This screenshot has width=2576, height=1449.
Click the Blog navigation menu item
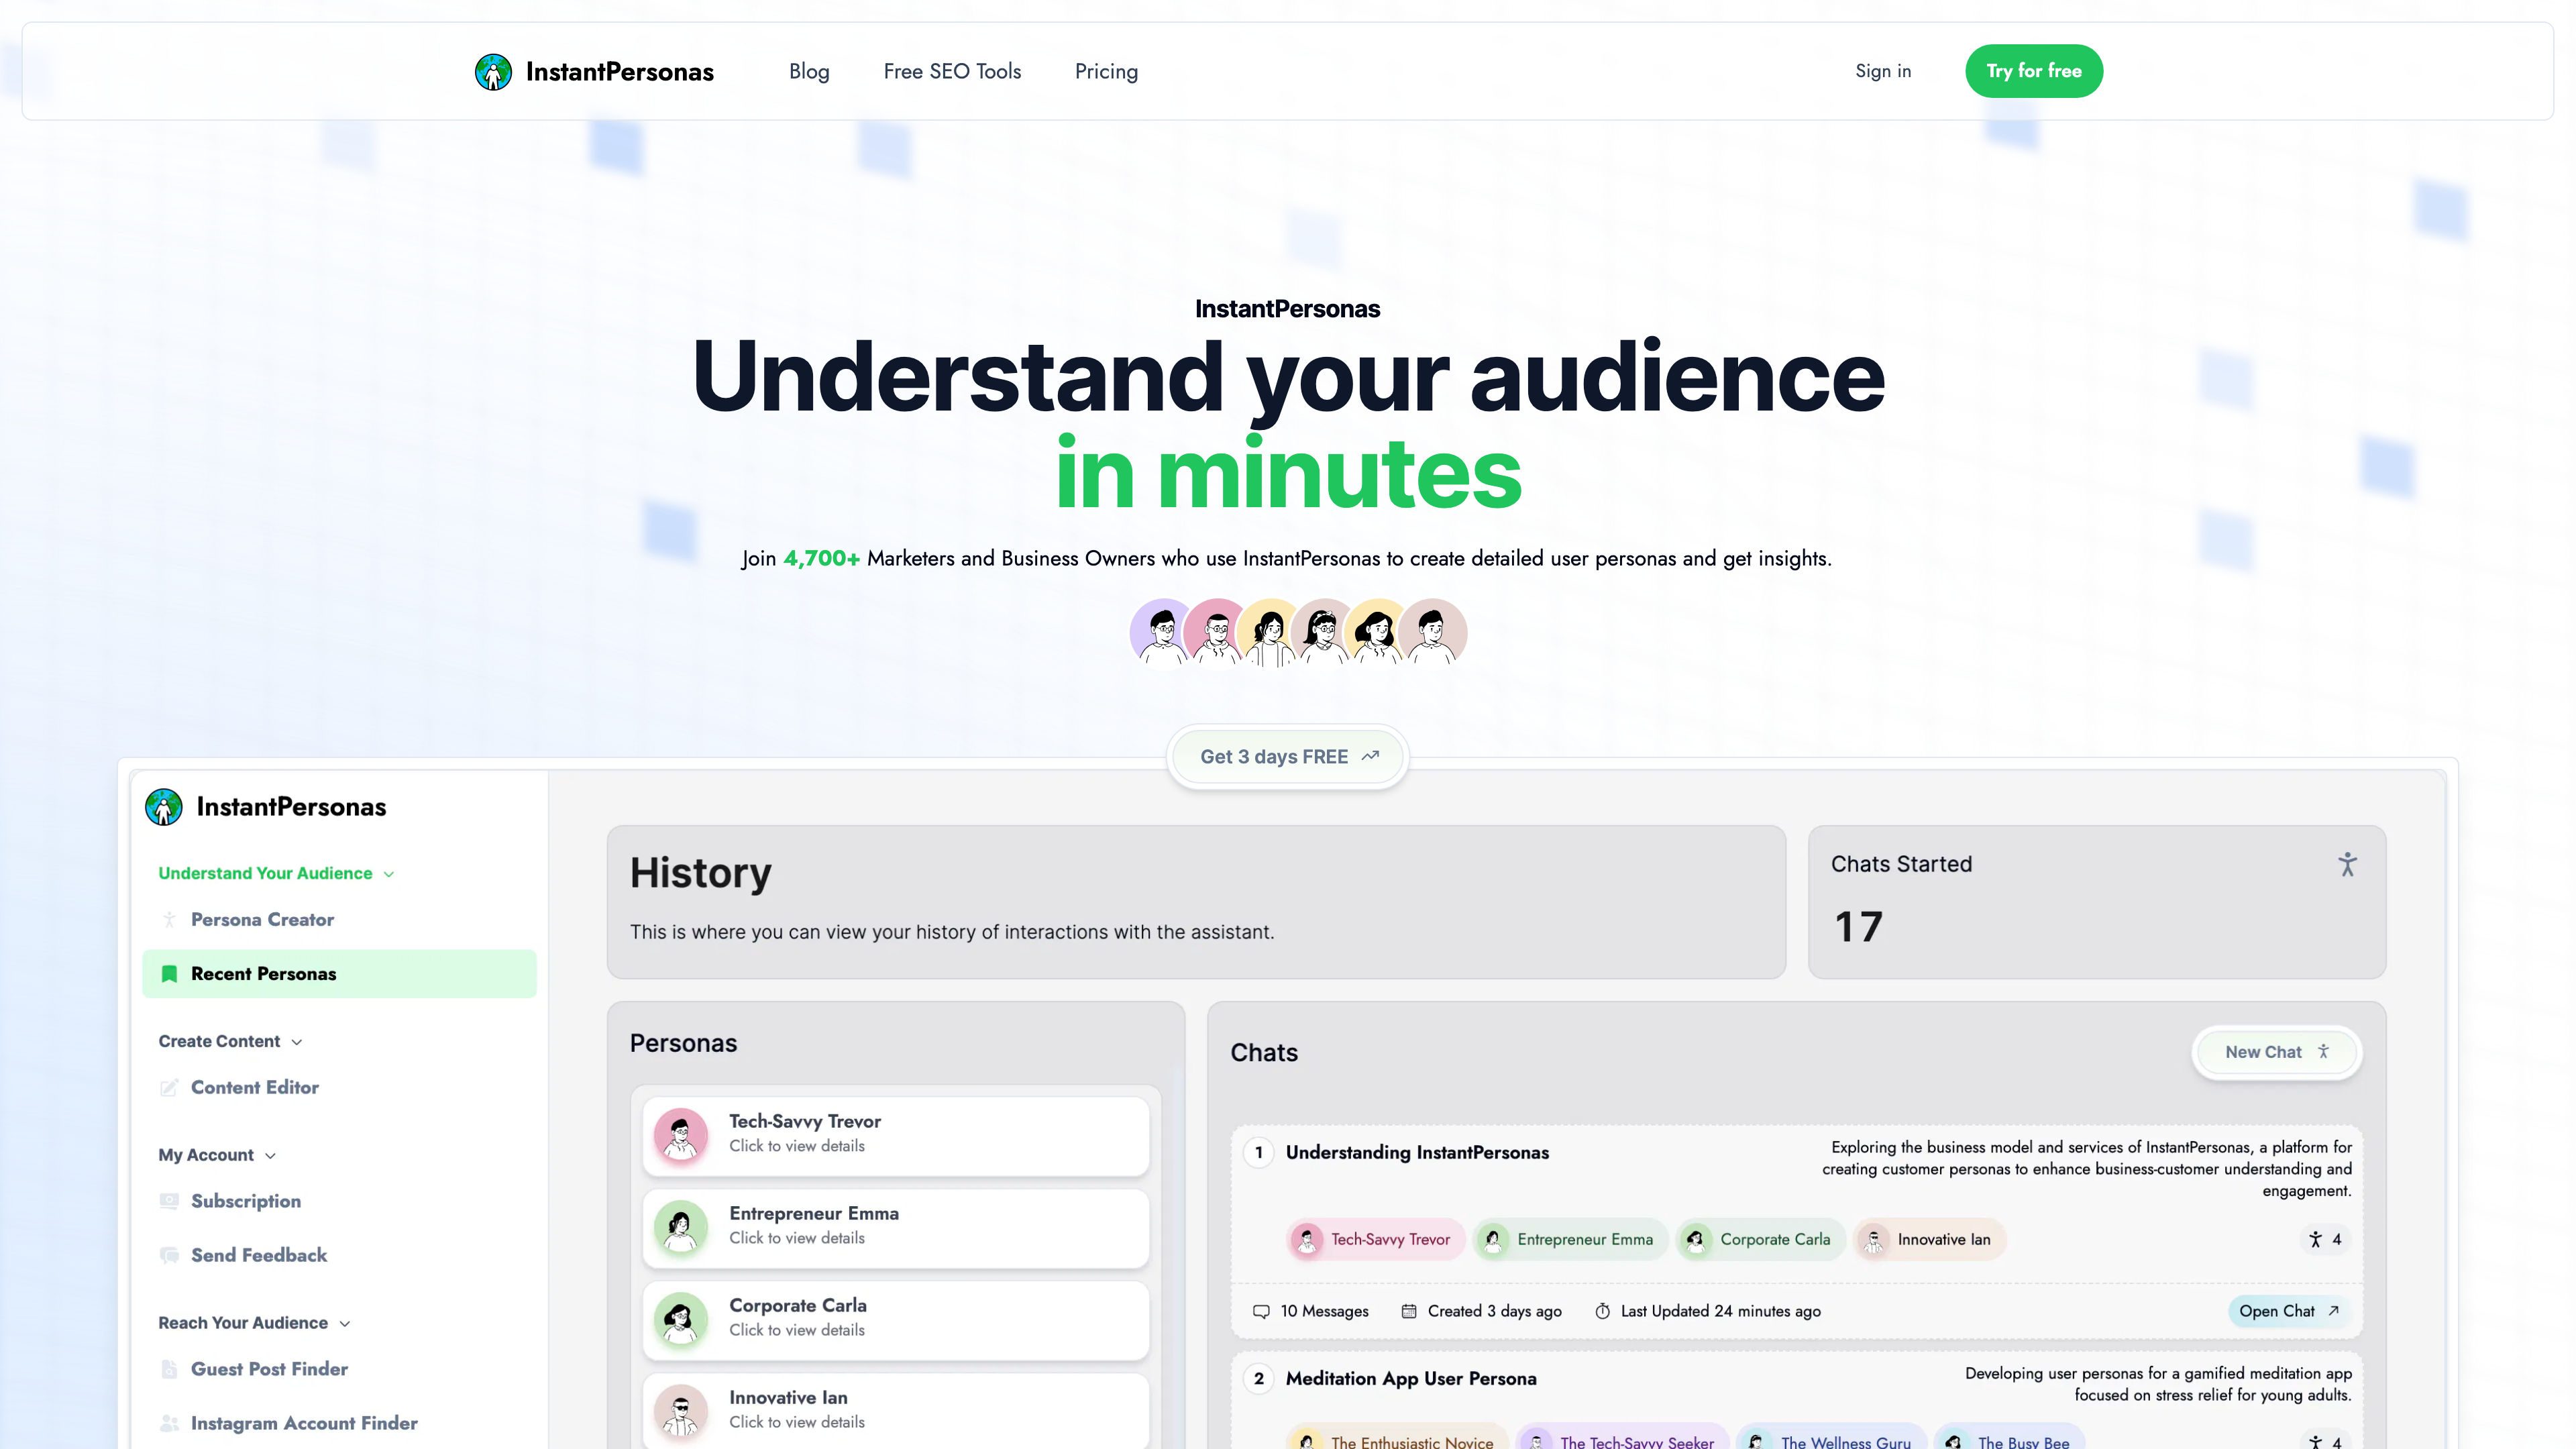[x=808, y=70]
